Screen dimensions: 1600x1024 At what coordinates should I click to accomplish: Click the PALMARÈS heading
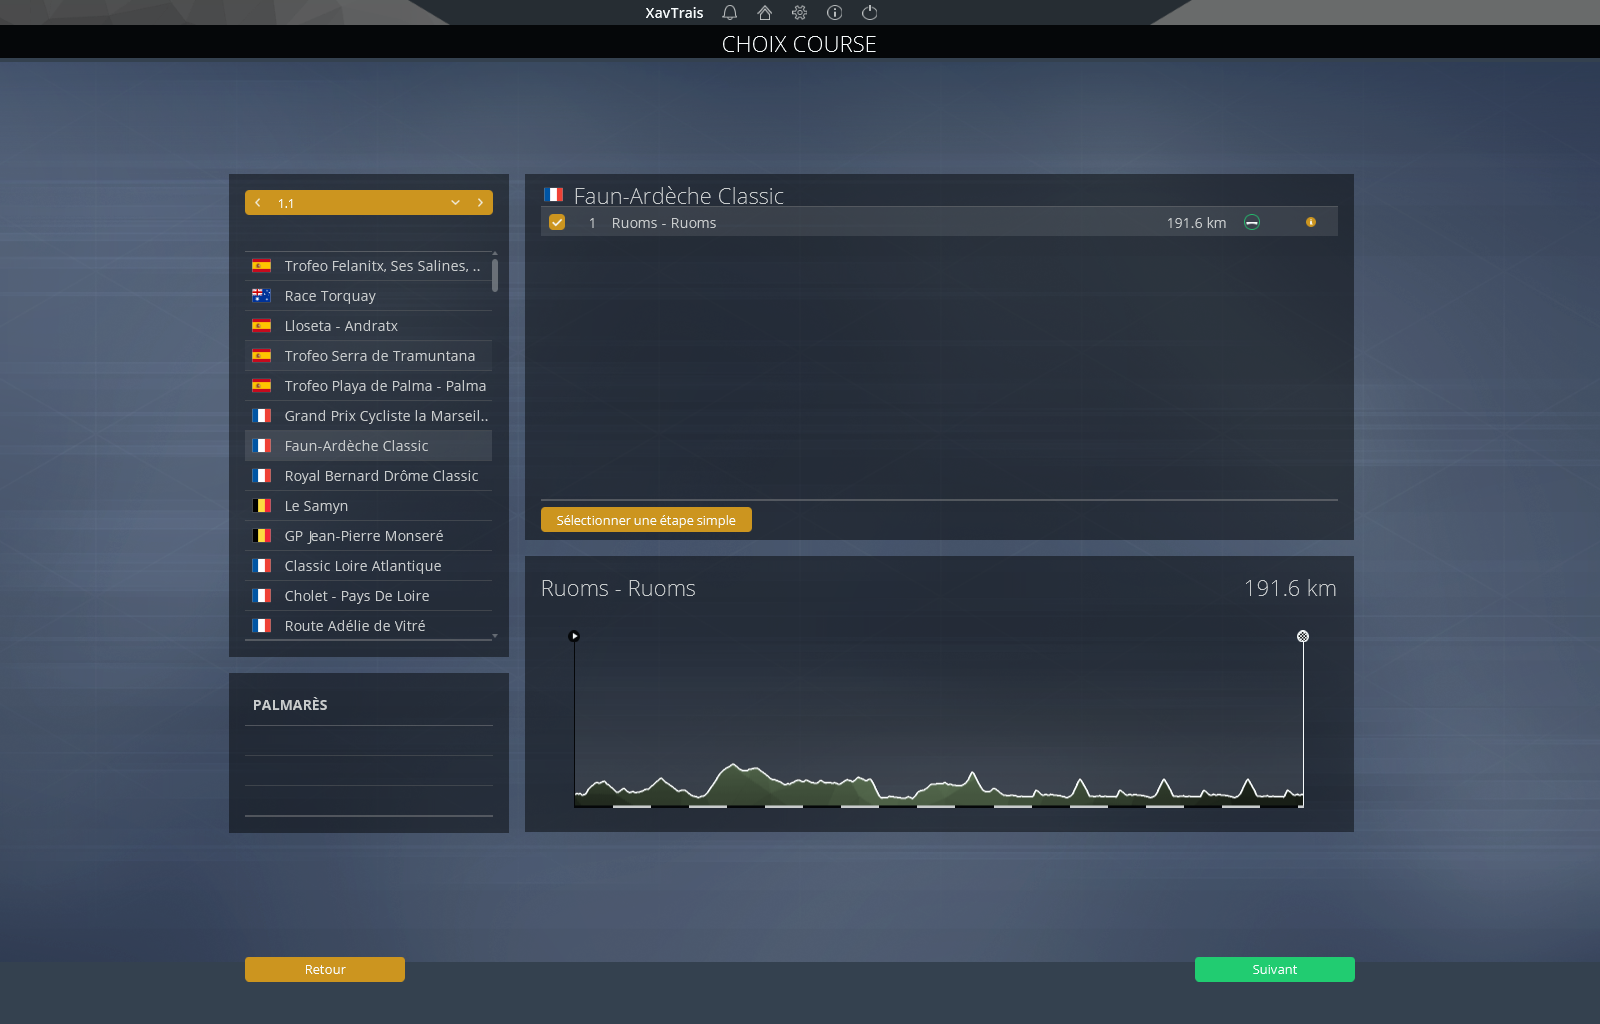tap(290, 705)
